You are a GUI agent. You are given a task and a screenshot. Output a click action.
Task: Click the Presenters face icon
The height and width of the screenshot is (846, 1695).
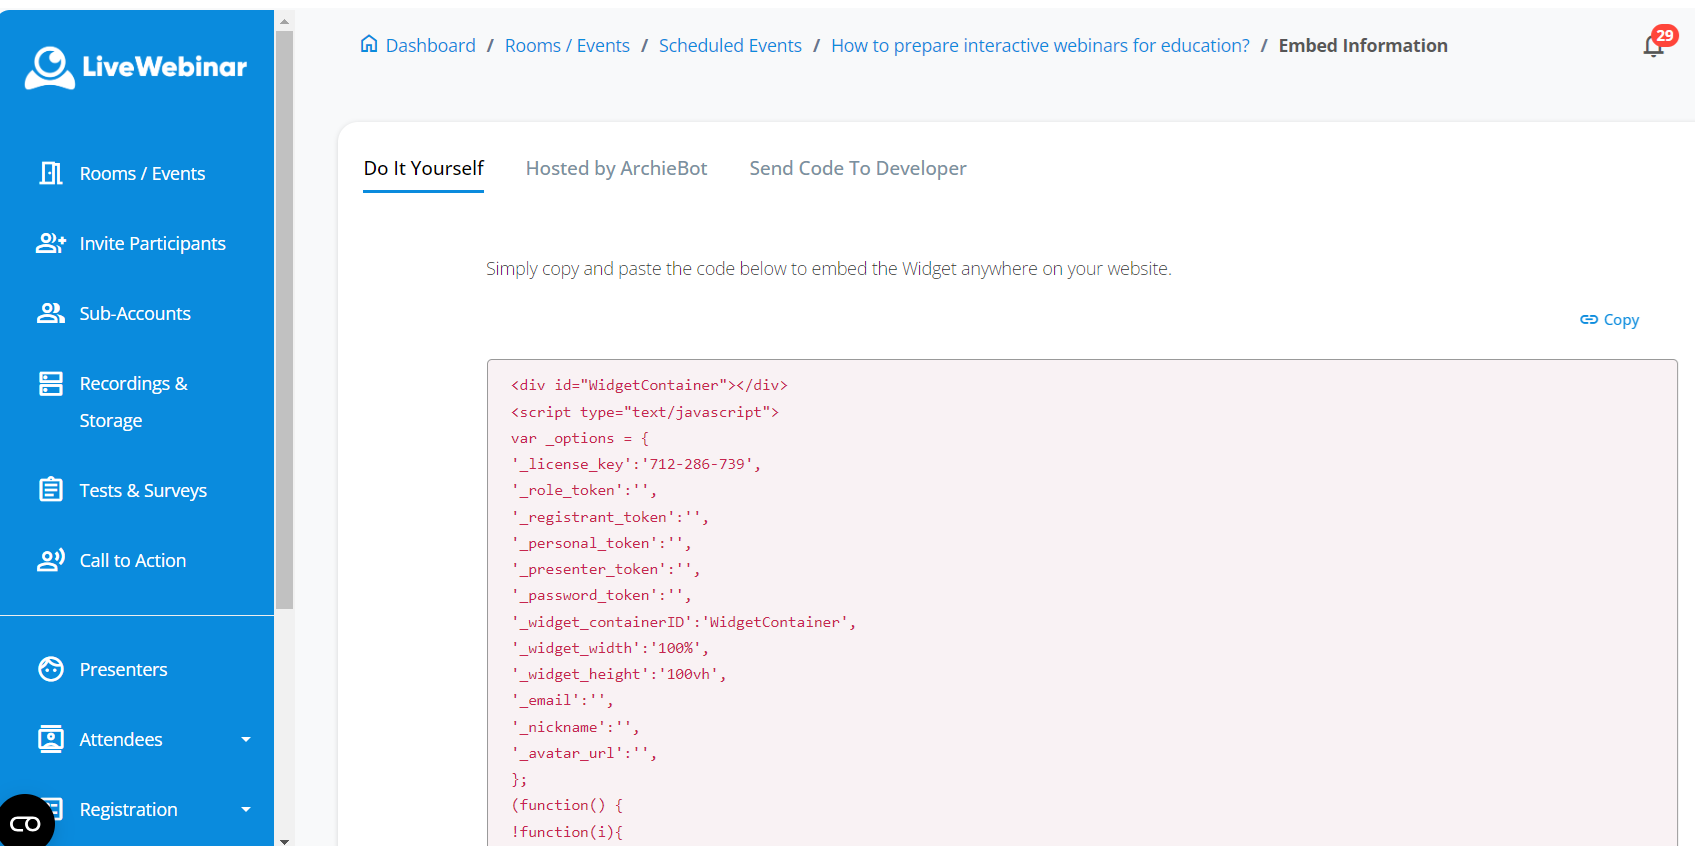tap(51, 669)
